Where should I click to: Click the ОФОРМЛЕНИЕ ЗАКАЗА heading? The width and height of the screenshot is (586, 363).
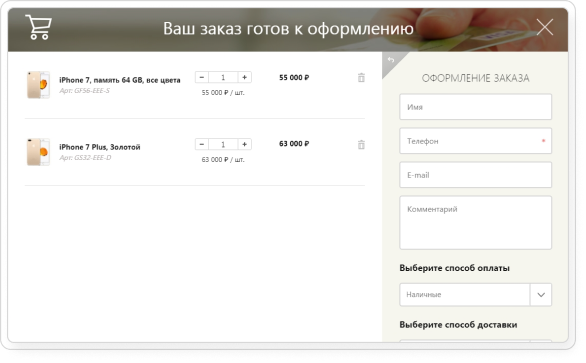click(475, 78)
